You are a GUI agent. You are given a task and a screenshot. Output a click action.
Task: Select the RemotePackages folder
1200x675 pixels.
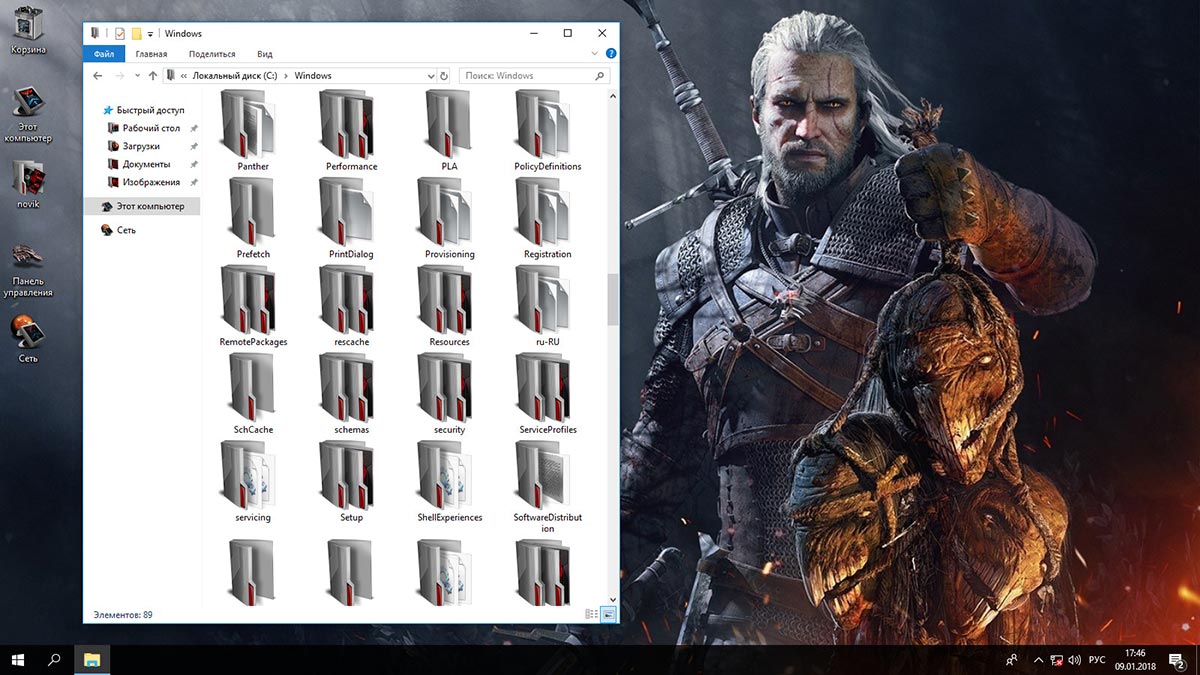point(253,306)
